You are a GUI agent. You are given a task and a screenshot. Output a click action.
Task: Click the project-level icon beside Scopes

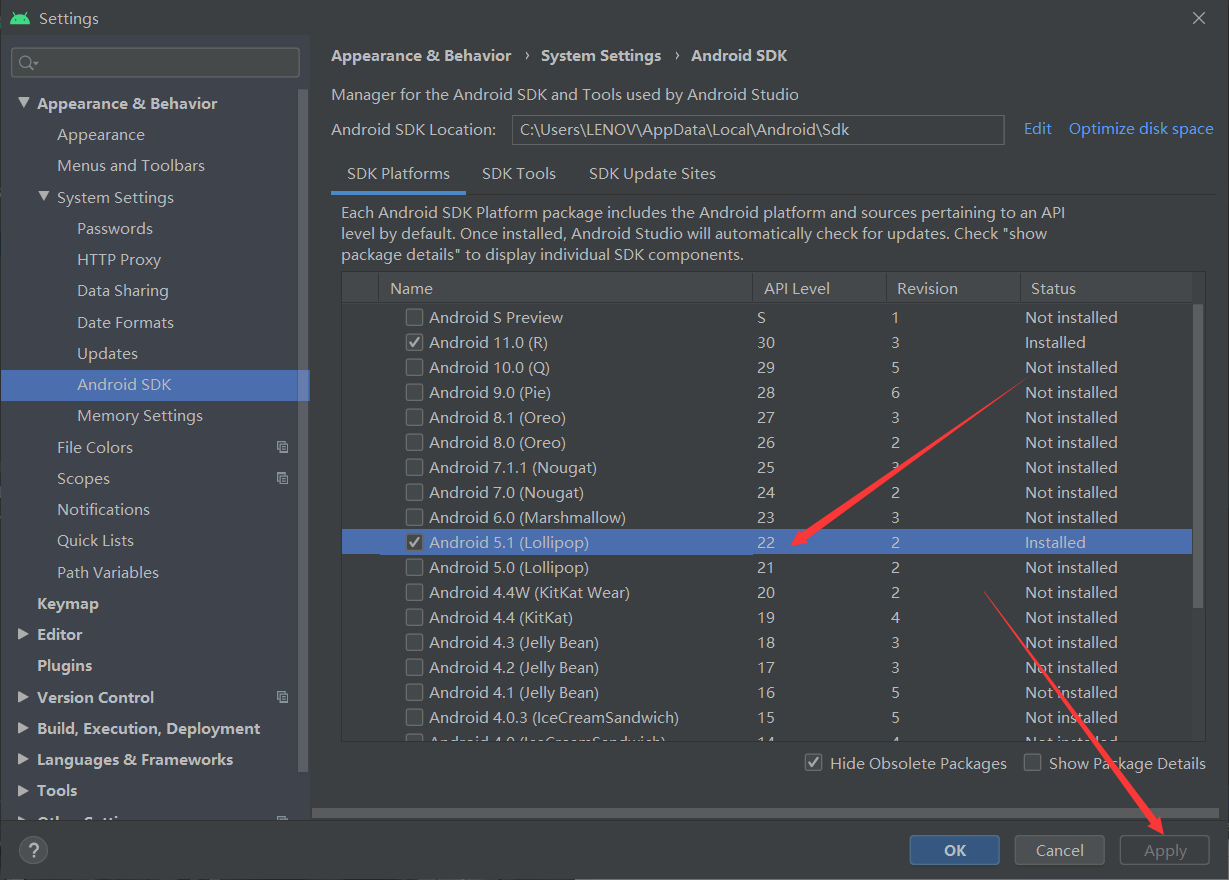tap(283, 478)
